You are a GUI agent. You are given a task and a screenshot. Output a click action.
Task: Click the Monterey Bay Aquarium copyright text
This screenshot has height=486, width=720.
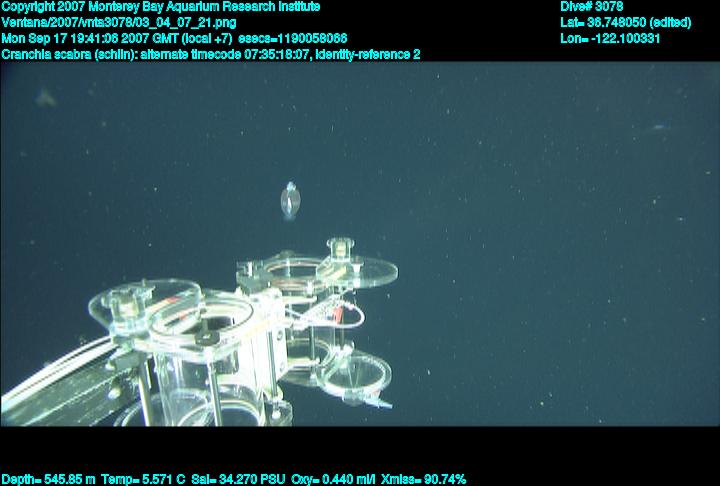tap(161, 7)
